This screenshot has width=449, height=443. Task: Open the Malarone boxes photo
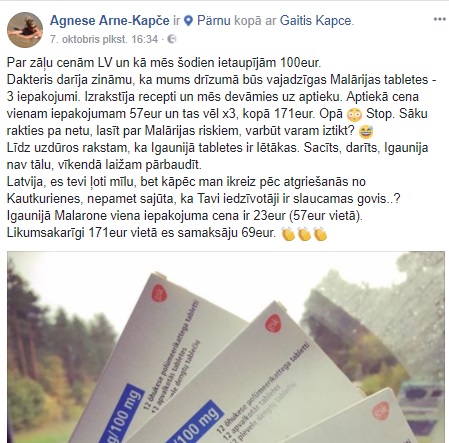click(226, 347)
